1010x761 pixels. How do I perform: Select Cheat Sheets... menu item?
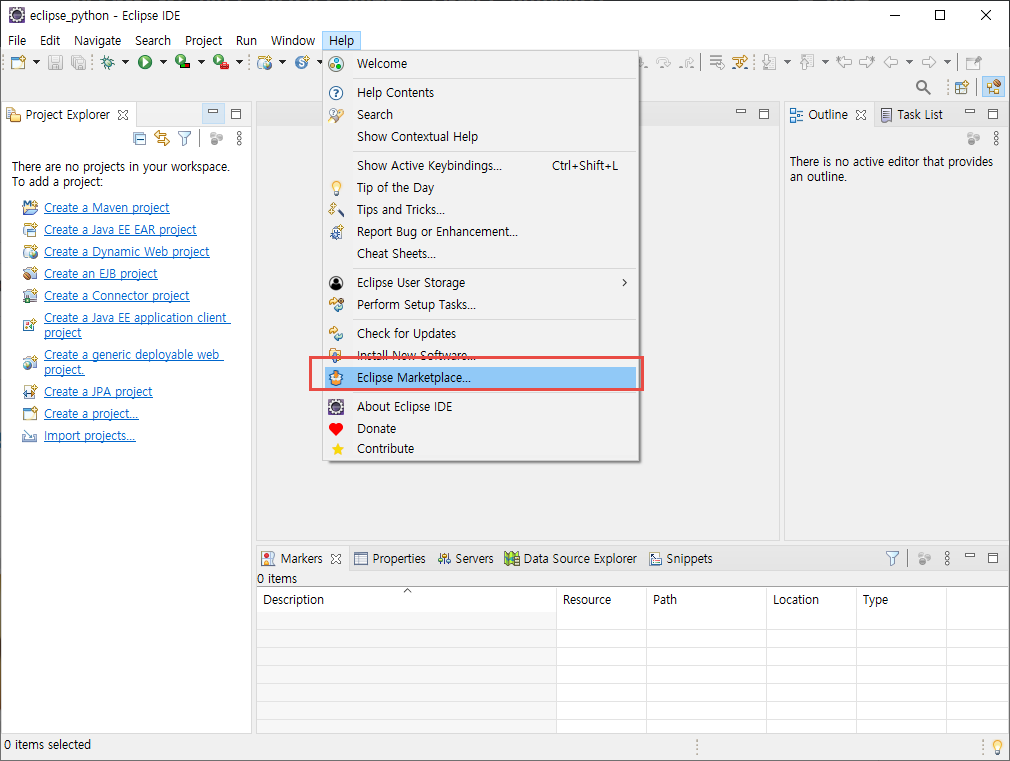pyautogui.click(x=481, y=253)
